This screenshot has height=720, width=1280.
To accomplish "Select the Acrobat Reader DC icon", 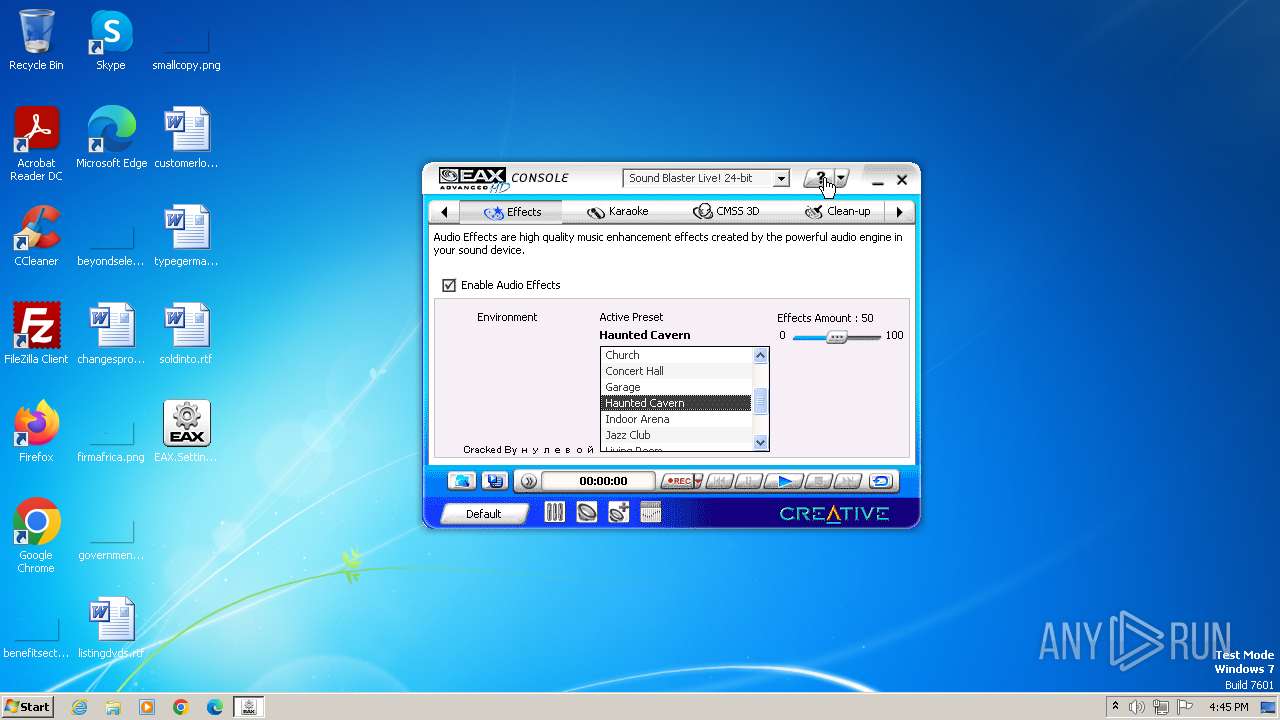I will point(36,144).
